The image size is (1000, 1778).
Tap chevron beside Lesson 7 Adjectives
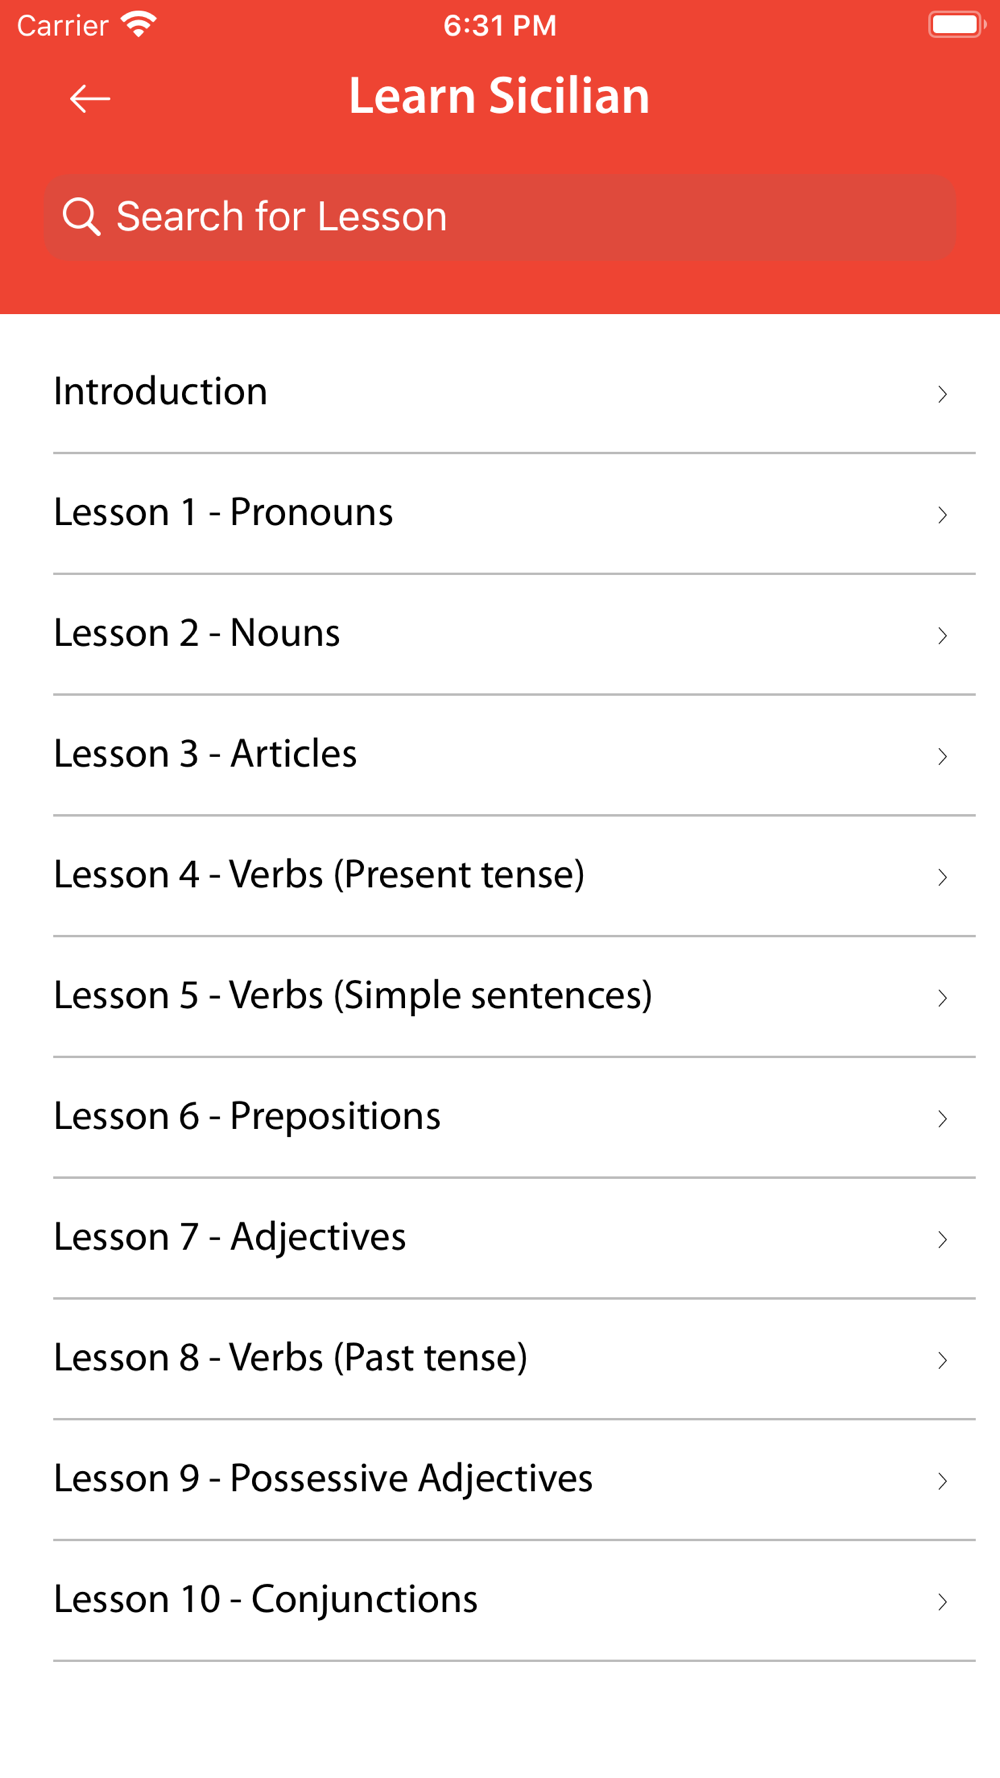[942, 1240]
